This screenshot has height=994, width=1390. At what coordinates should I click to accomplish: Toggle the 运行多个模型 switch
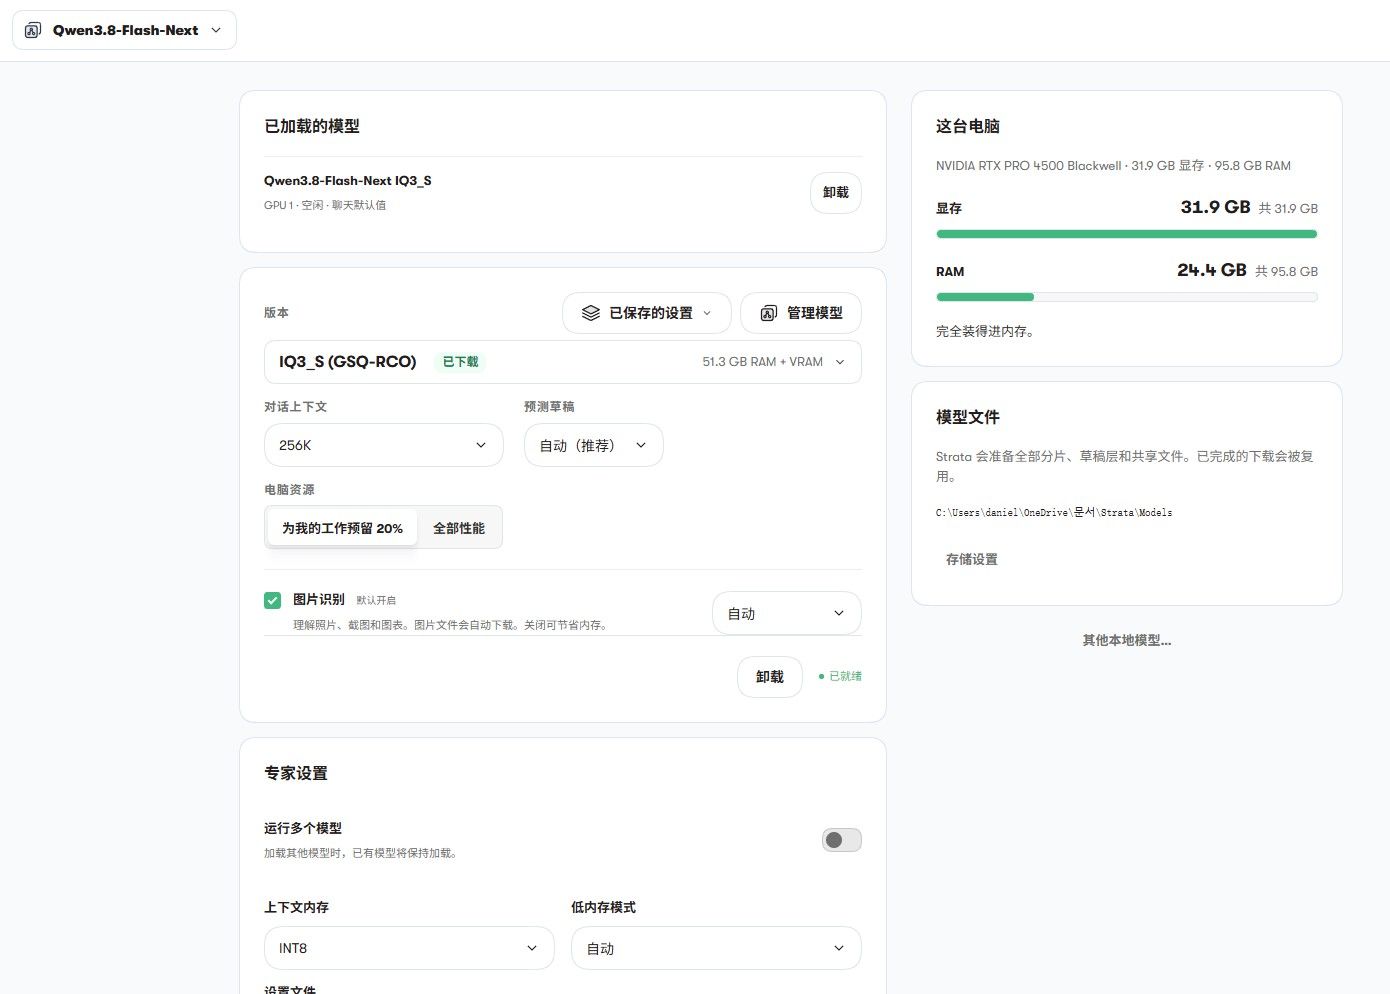841,840
